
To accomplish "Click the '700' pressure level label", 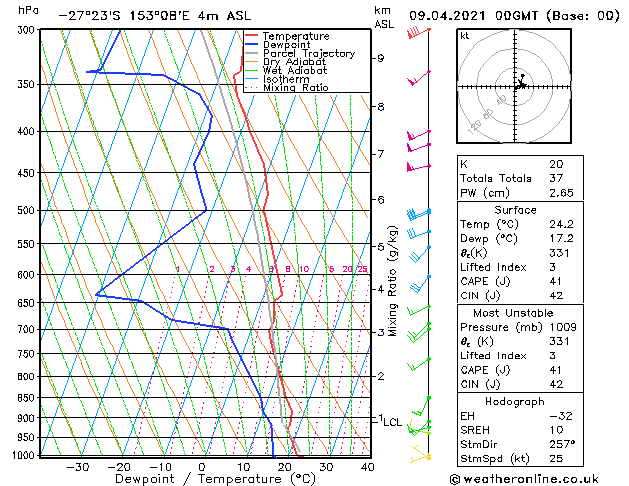I will 28,330.
